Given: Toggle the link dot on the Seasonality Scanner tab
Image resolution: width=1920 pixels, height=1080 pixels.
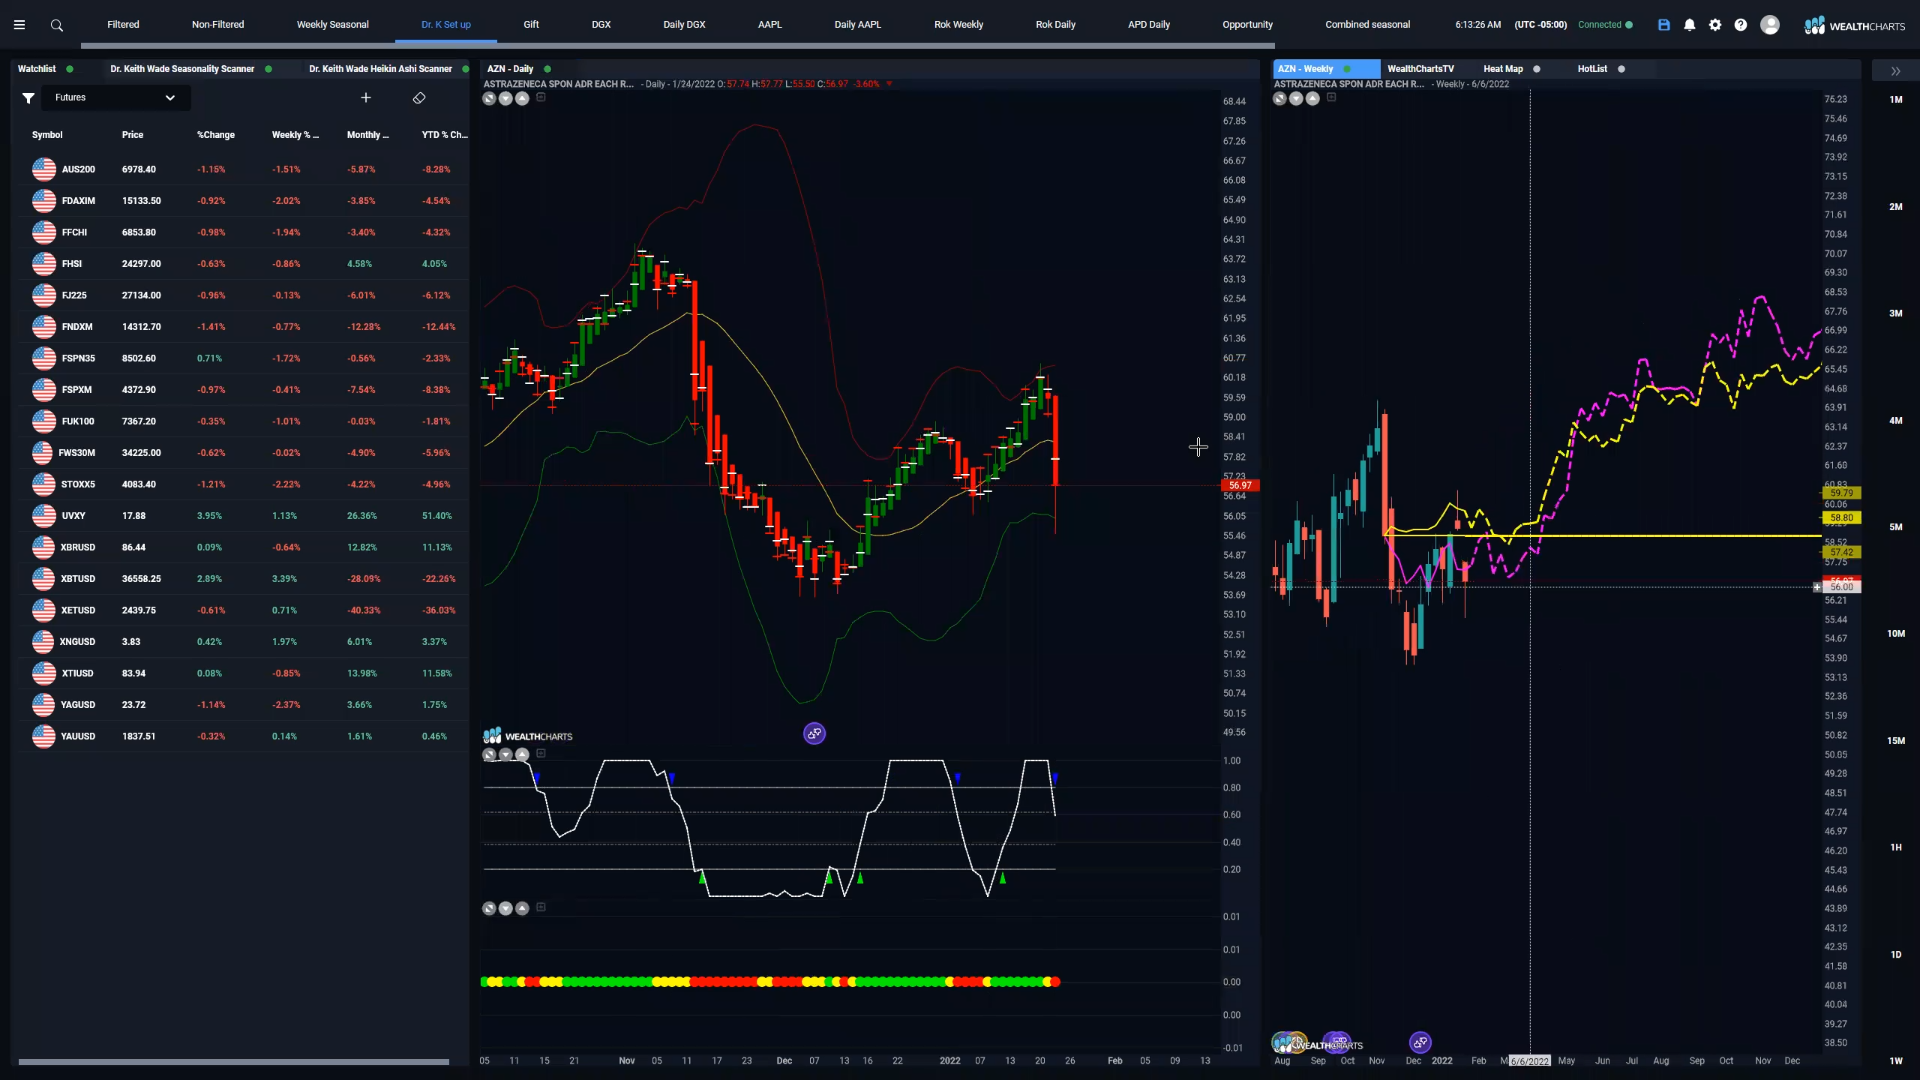Looking at the screenshot, I should tap(268, 69).
